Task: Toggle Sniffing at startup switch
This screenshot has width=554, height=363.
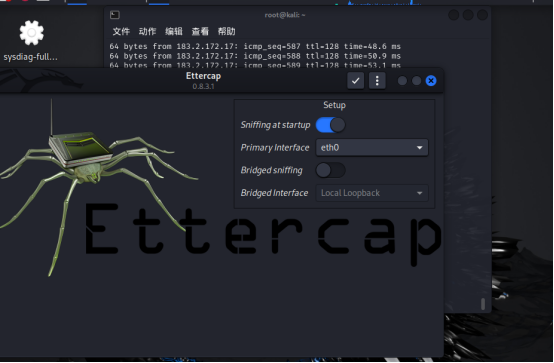Action: pos(330,125)
